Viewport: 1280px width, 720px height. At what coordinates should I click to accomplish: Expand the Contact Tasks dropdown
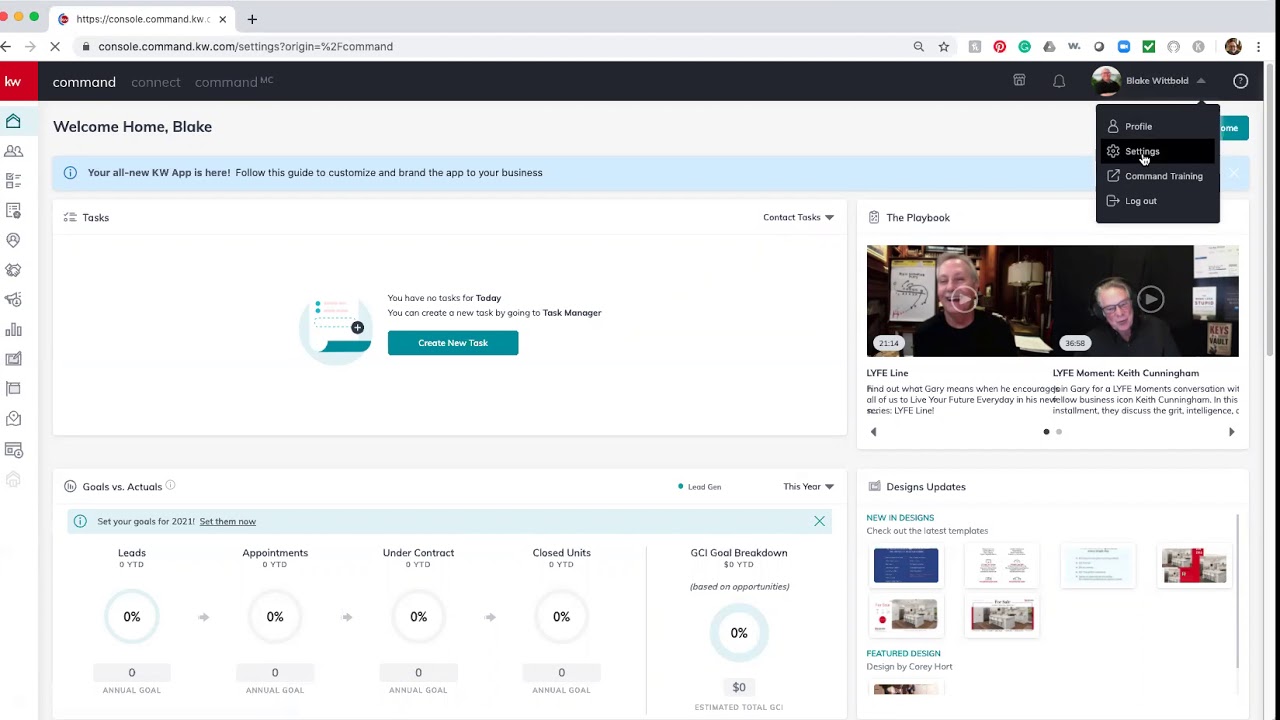(x=798, y=217)
